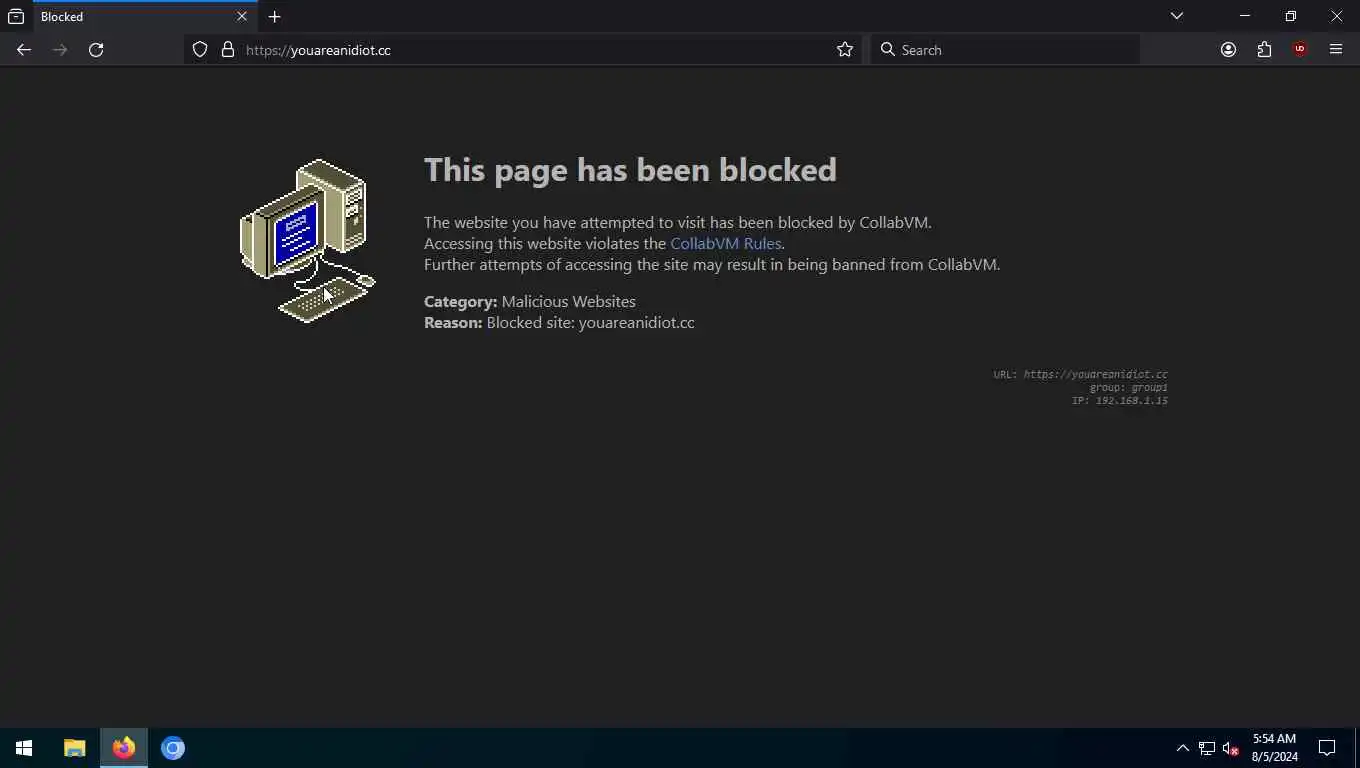Click the "This page has been blocked" heading
Image resolution: width=1360 pixels, height=768 pixels.
pyautogui.click(x=630, y=170)
